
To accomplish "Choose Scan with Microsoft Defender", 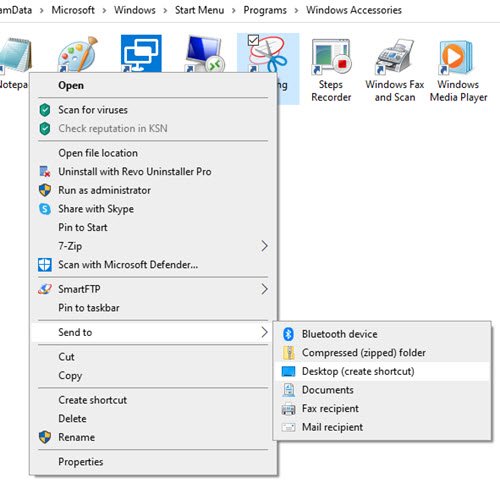I will click(x=153, y=265).
